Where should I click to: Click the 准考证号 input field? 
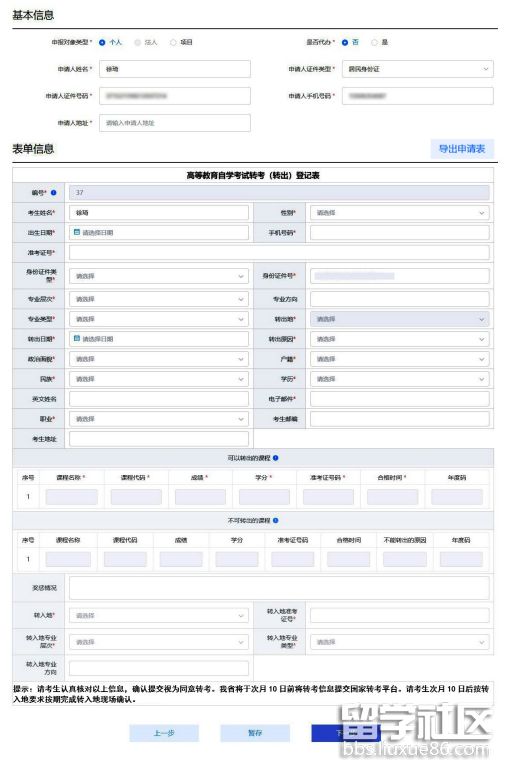[279, 253]
